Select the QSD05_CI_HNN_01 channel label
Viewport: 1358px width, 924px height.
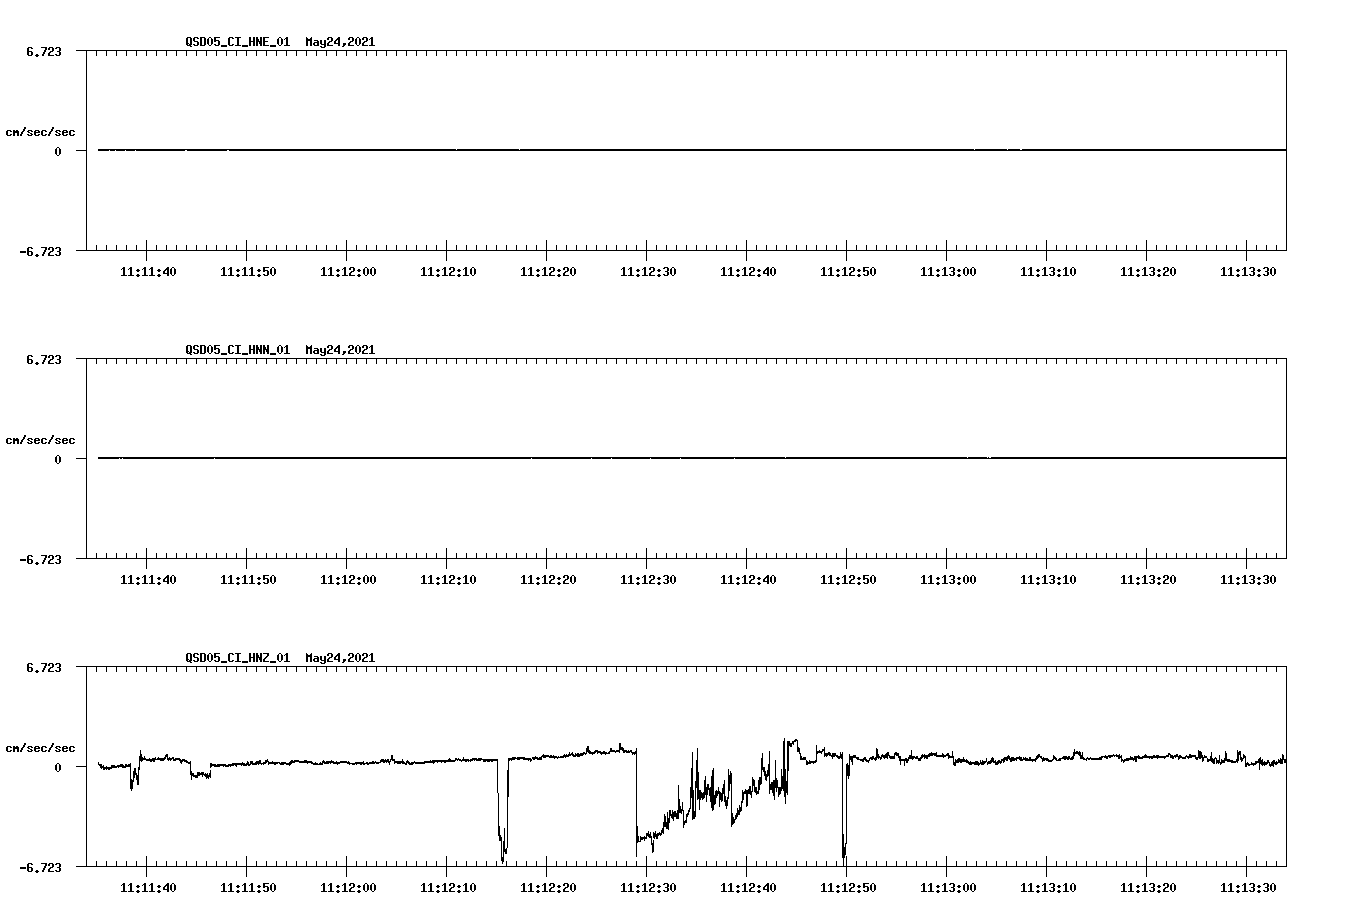click(x=237, y=350)
